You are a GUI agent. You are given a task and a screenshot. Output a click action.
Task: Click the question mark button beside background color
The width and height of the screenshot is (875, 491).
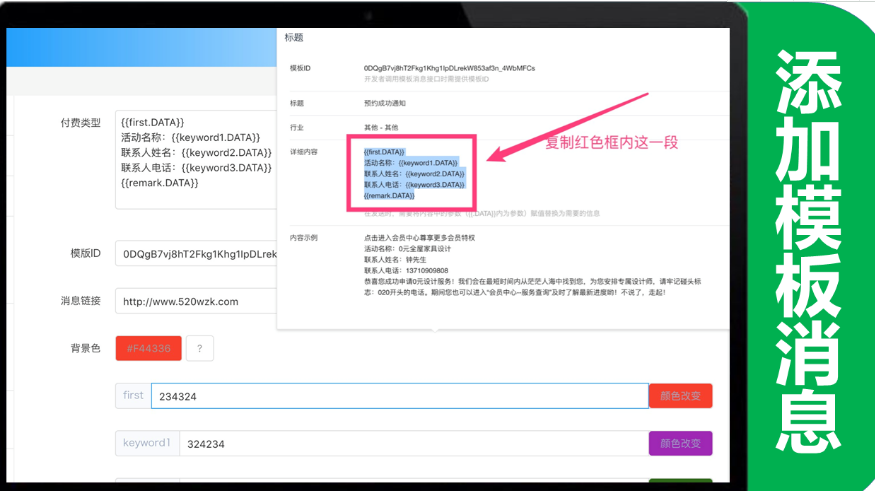click(200, 348)
